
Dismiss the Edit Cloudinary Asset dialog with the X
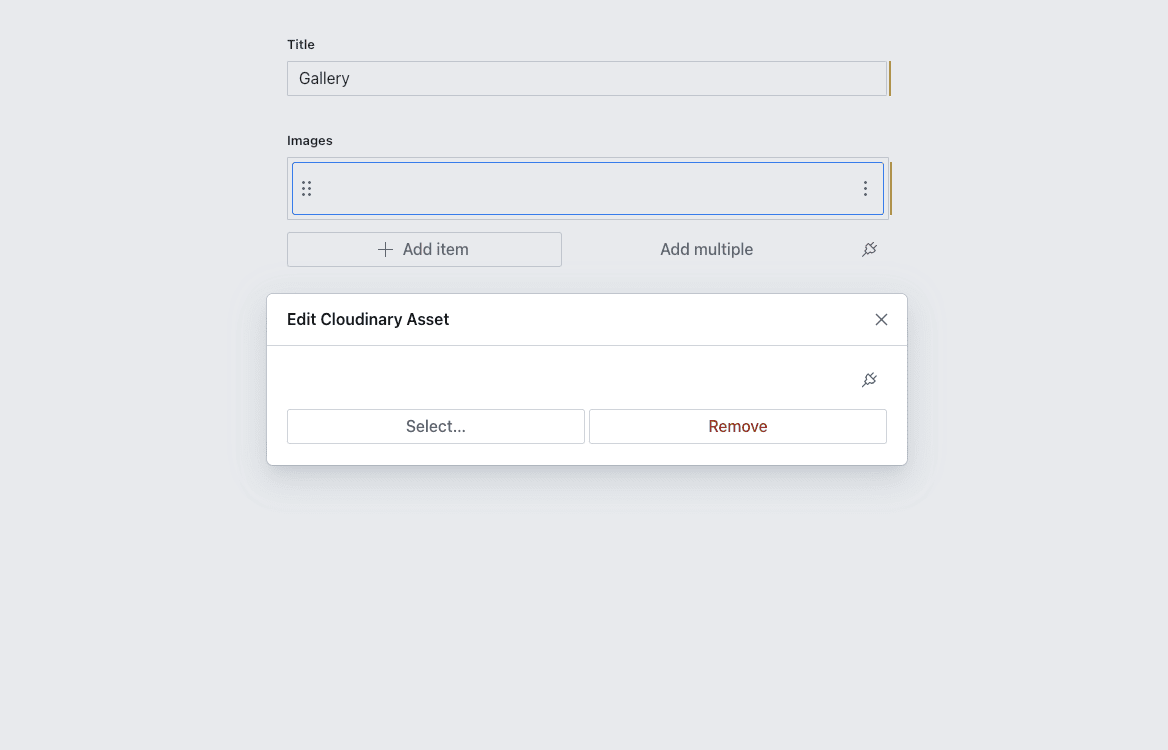(x=881, y=319)
